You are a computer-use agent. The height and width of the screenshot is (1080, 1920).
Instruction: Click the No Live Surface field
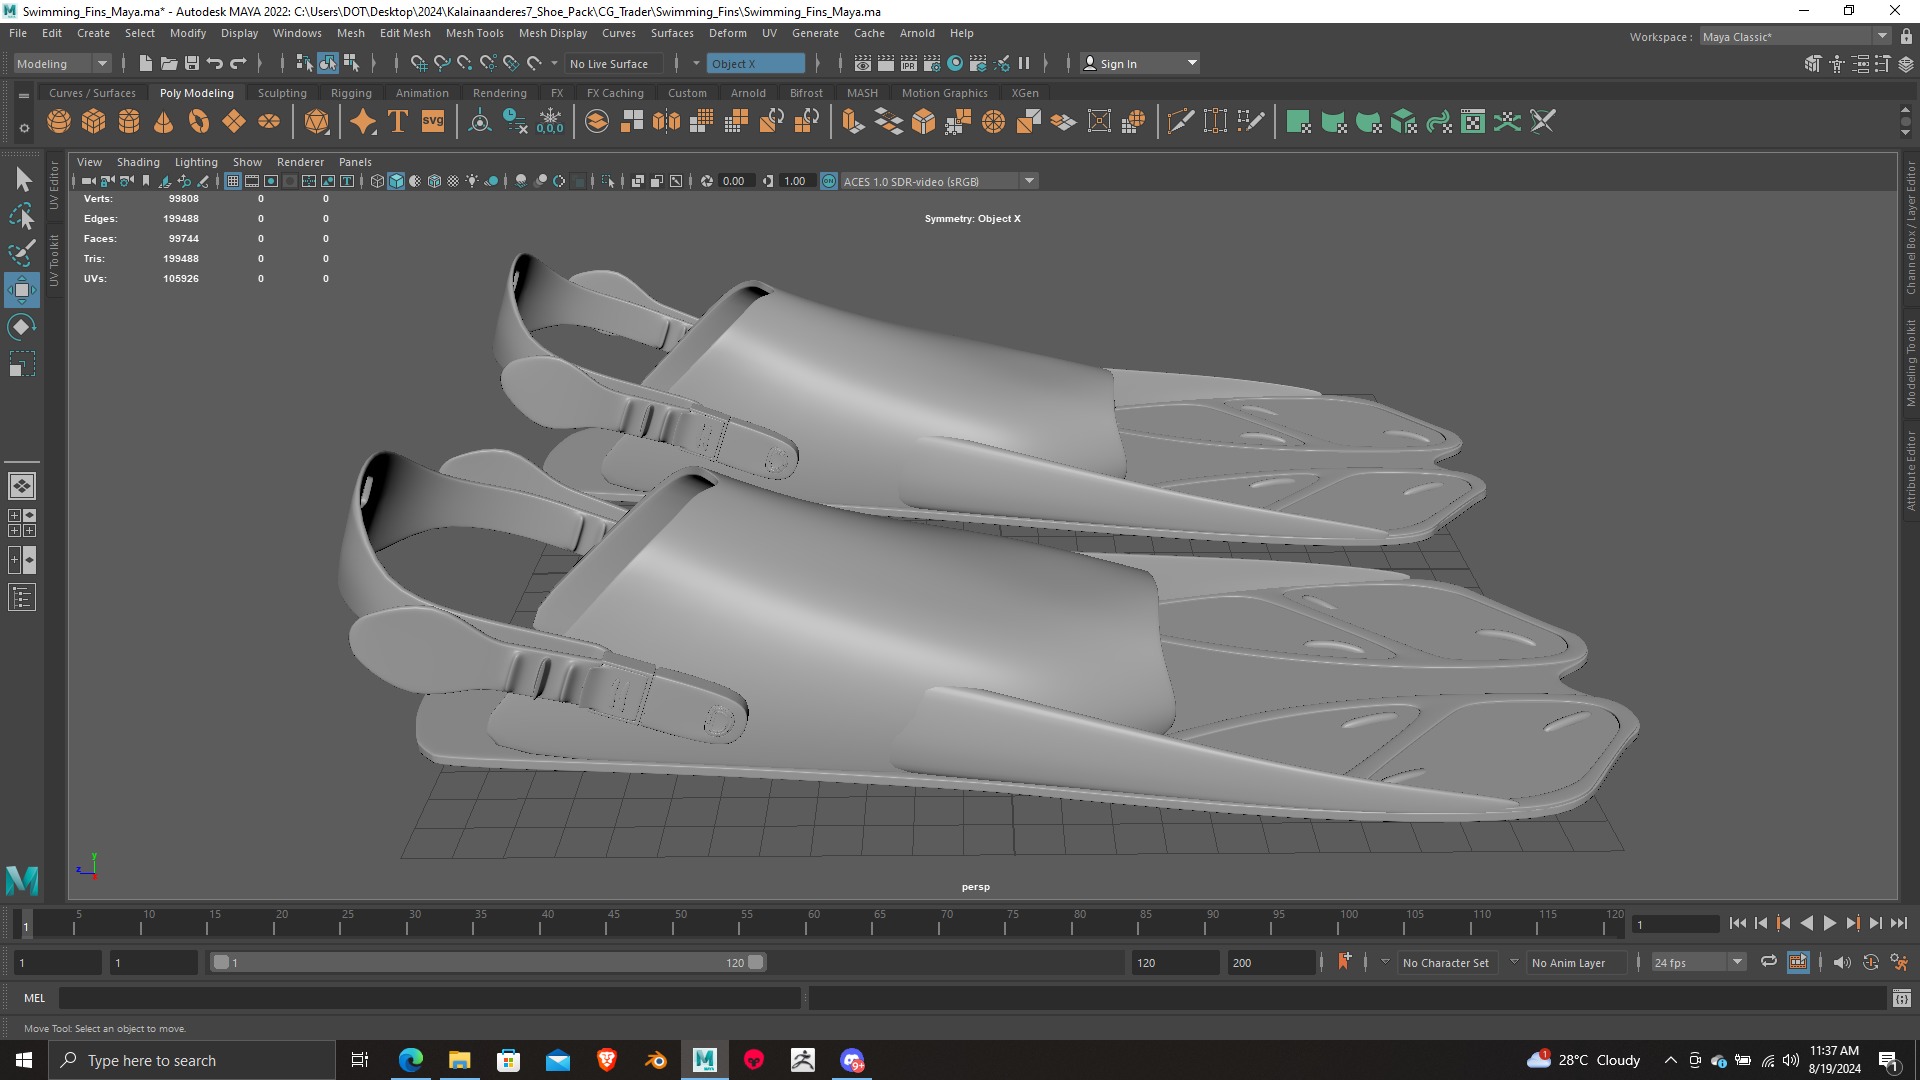click(x=613, y=63)
